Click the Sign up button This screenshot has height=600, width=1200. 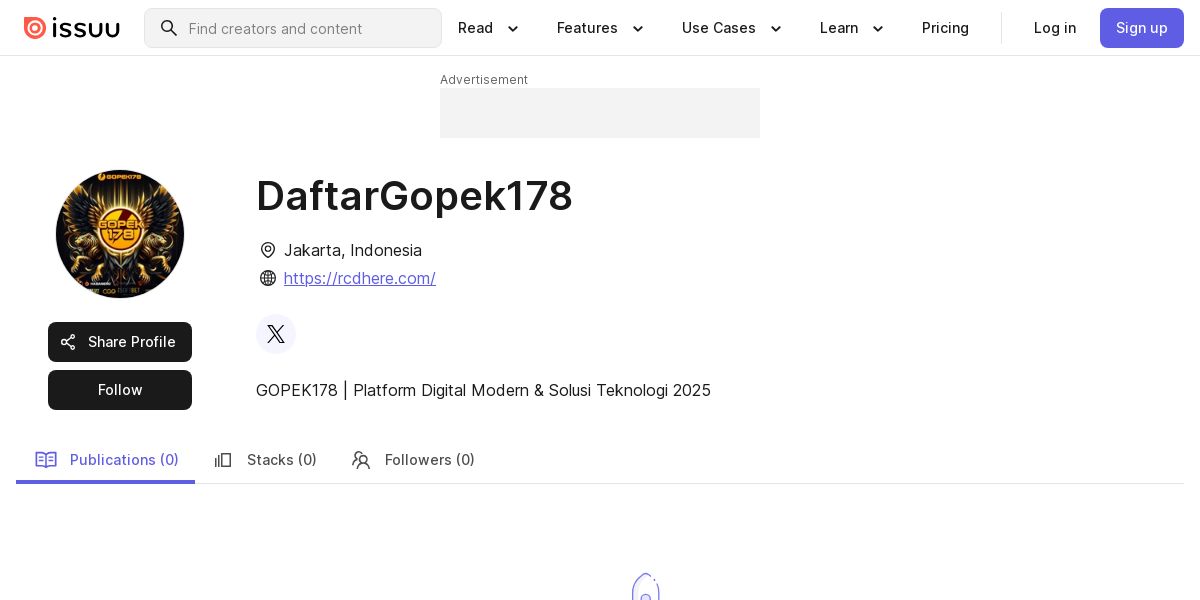1142,28
